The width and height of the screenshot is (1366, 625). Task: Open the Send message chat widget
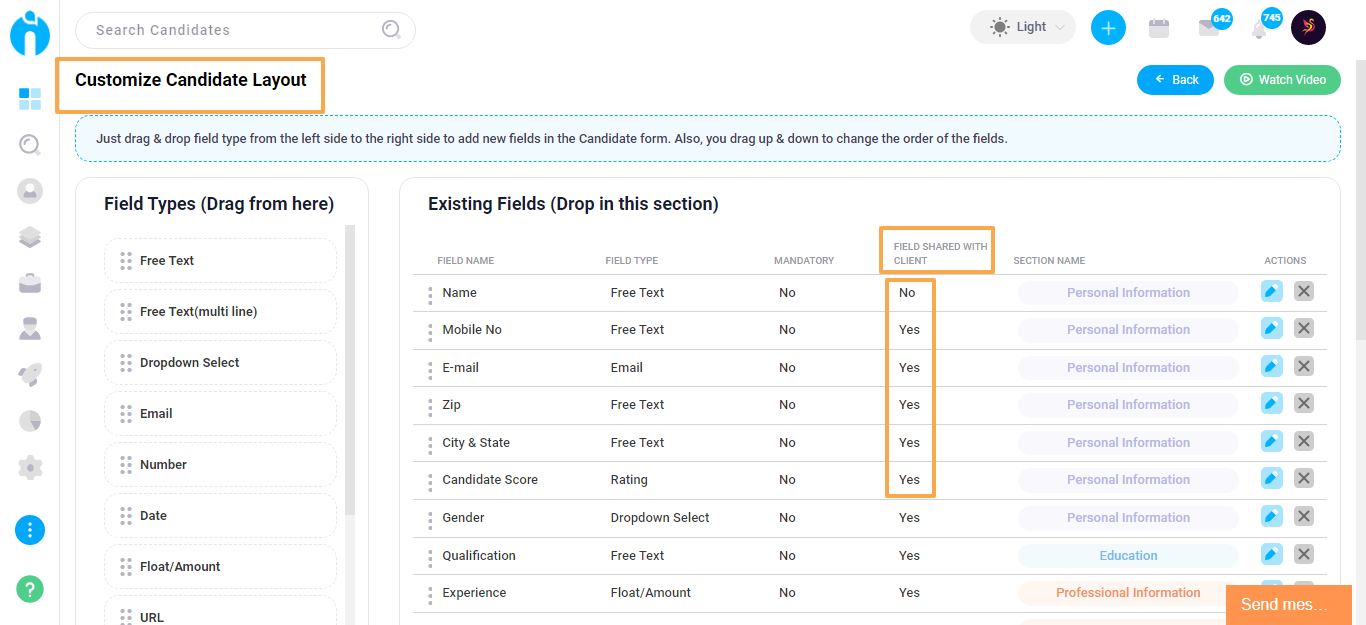(x=1288, y=604)
